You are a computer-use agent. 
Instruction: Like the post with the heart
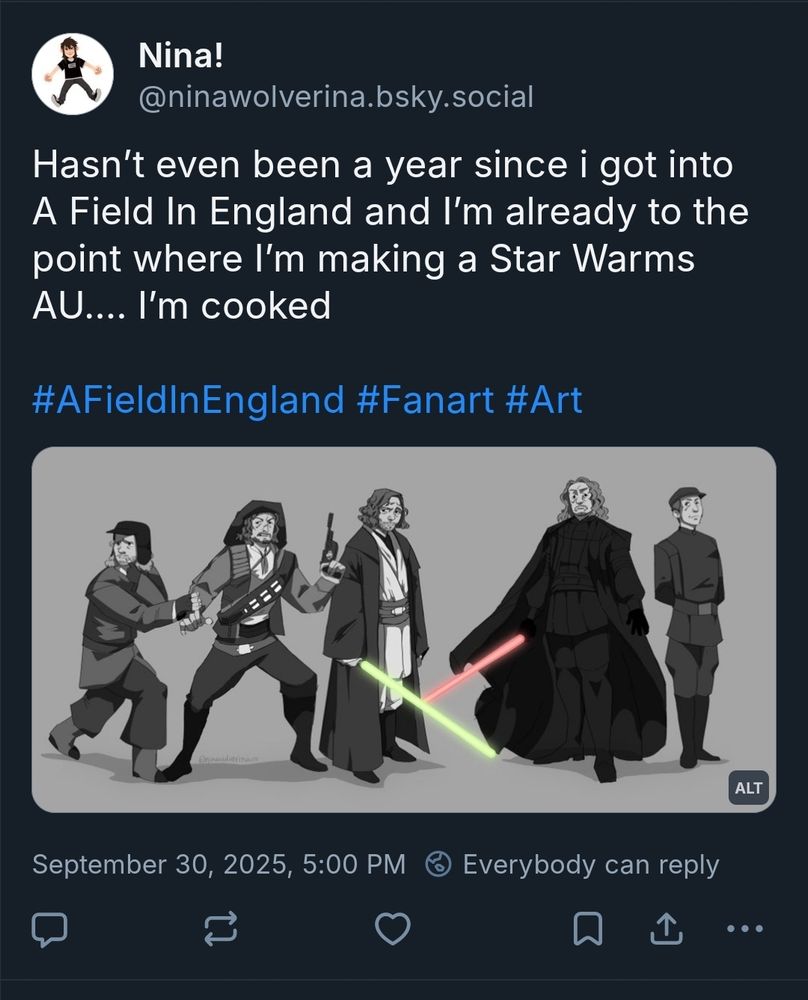pos(392,929)
